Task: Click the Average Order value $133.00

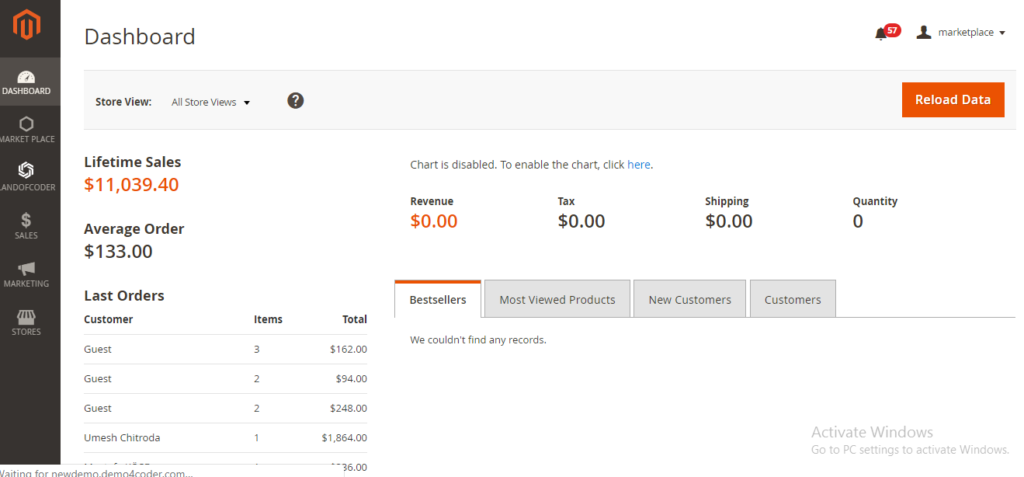Action: pyautogui.click(x=118, y=252)
